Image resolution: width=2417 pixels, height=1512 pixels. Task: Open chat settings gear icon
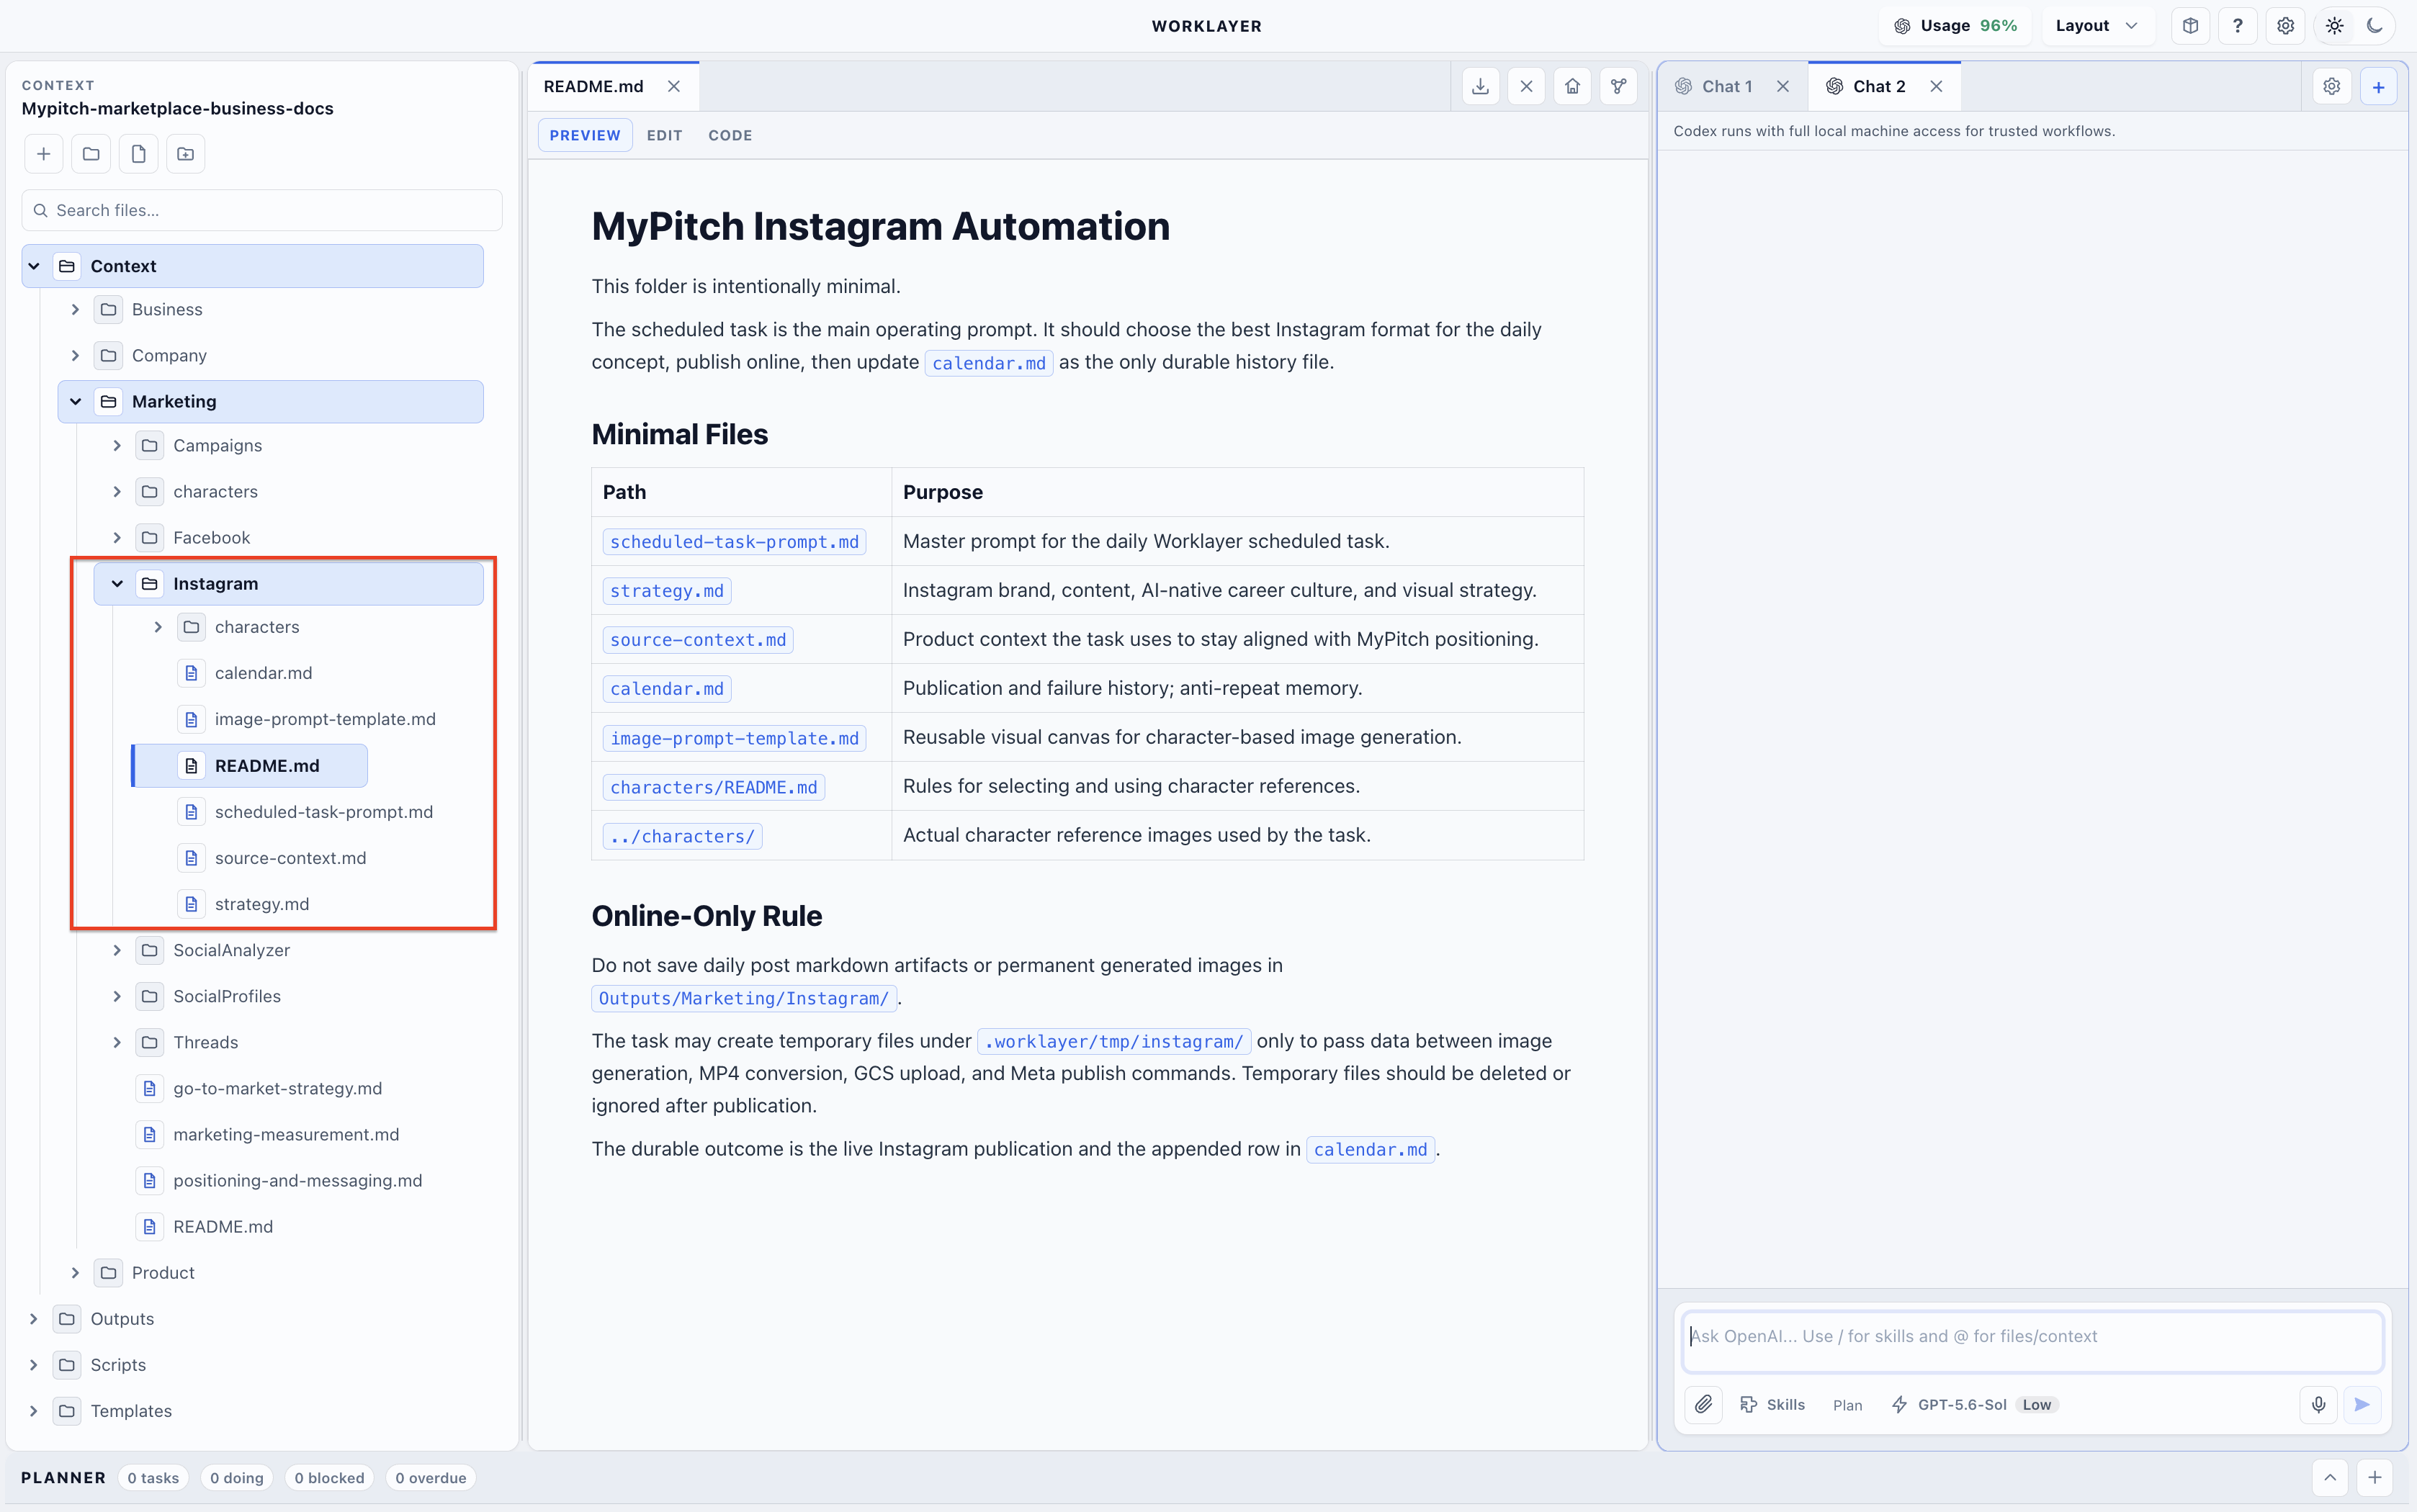[x=2332, y=86]
